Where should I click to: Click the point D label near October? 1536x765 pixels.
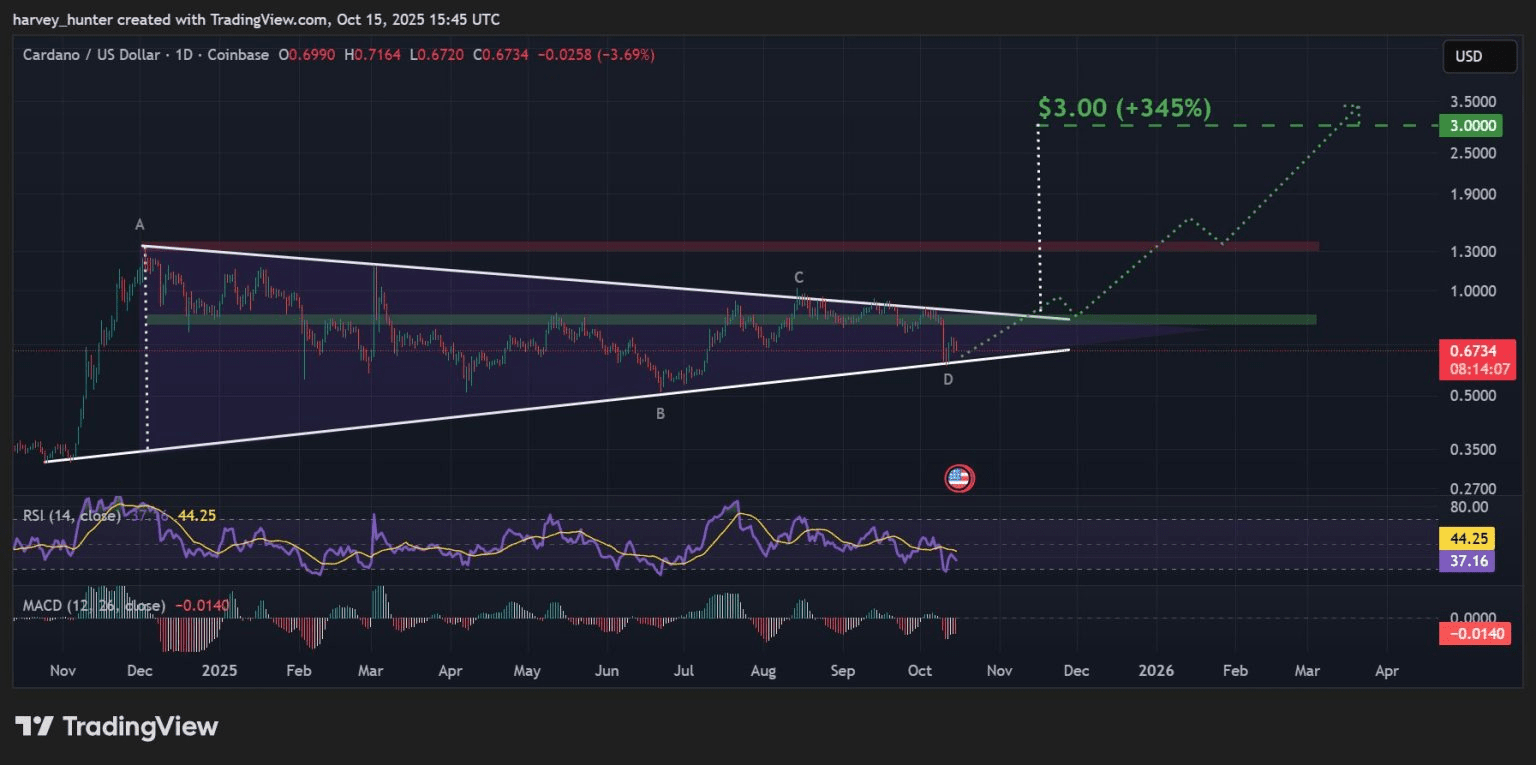coord(948,380)
